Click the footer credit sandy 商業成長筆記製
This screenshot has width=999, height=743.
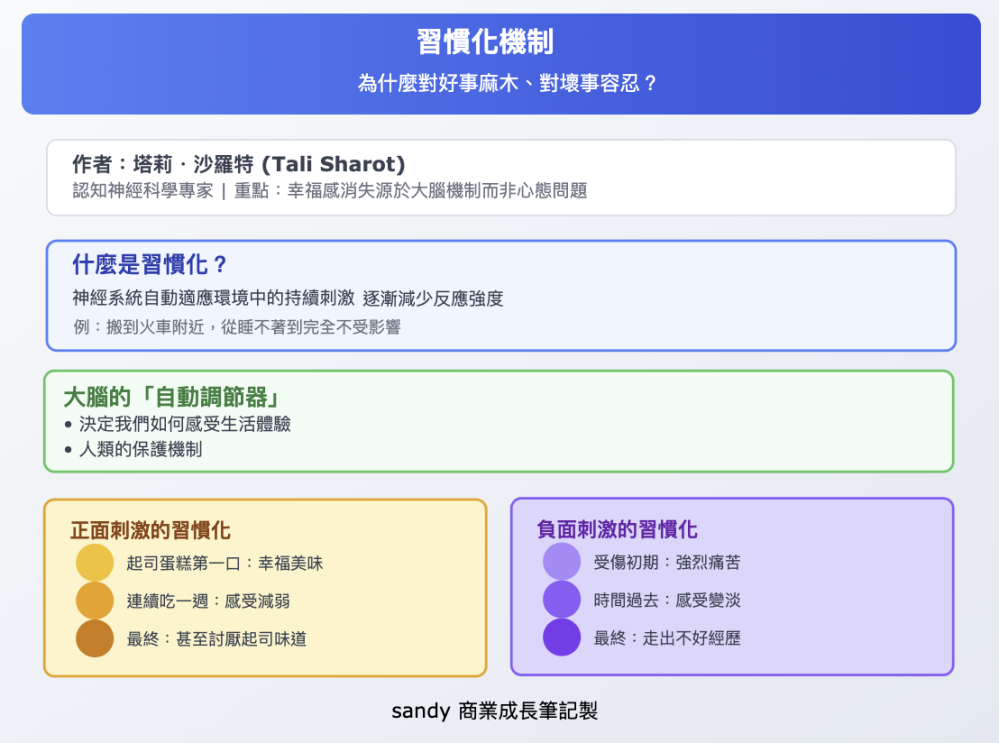click(x=494, y=711)
